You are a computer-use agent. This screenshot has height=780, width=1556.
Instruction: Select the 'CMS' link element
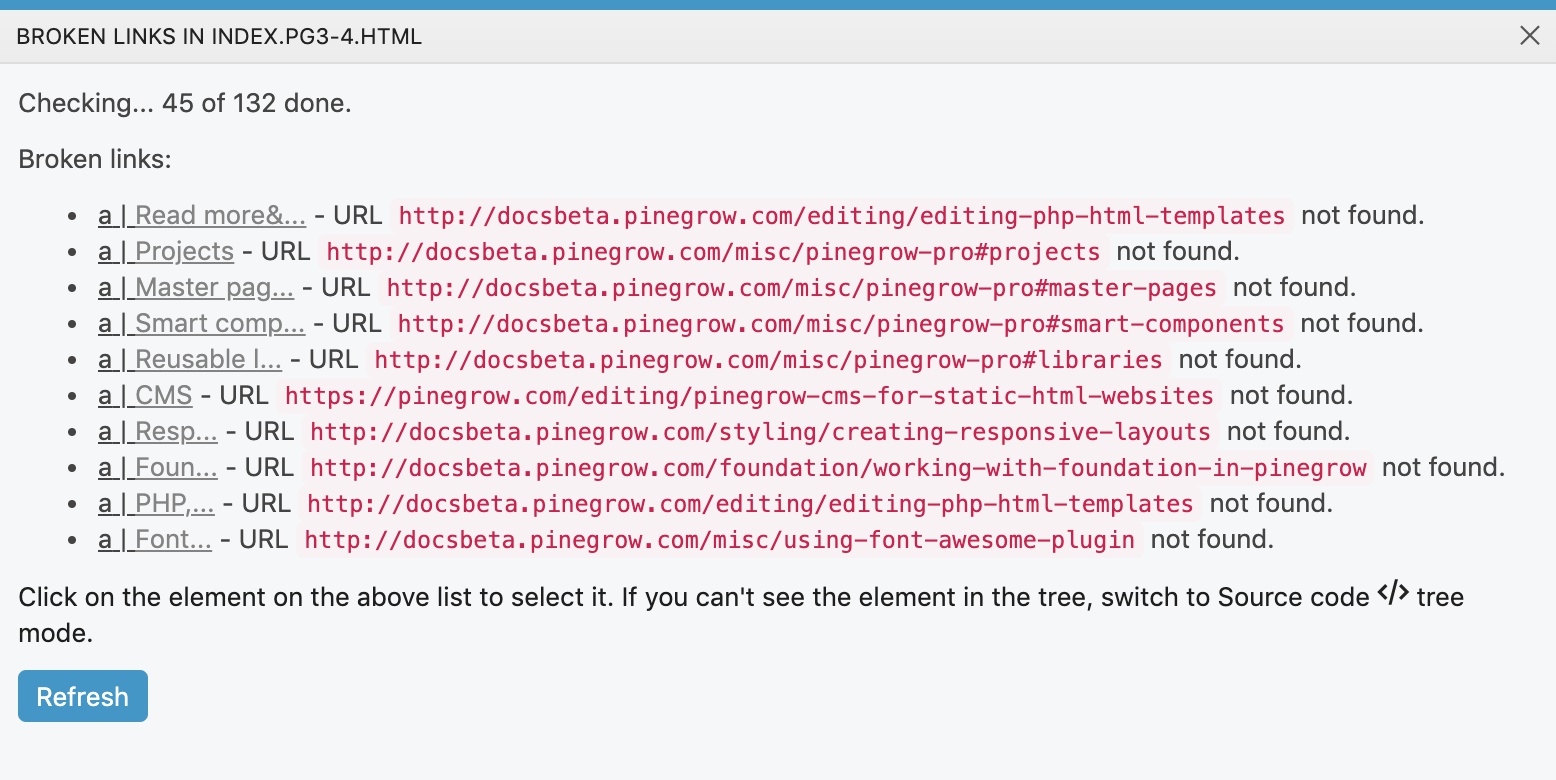[145, 395]
